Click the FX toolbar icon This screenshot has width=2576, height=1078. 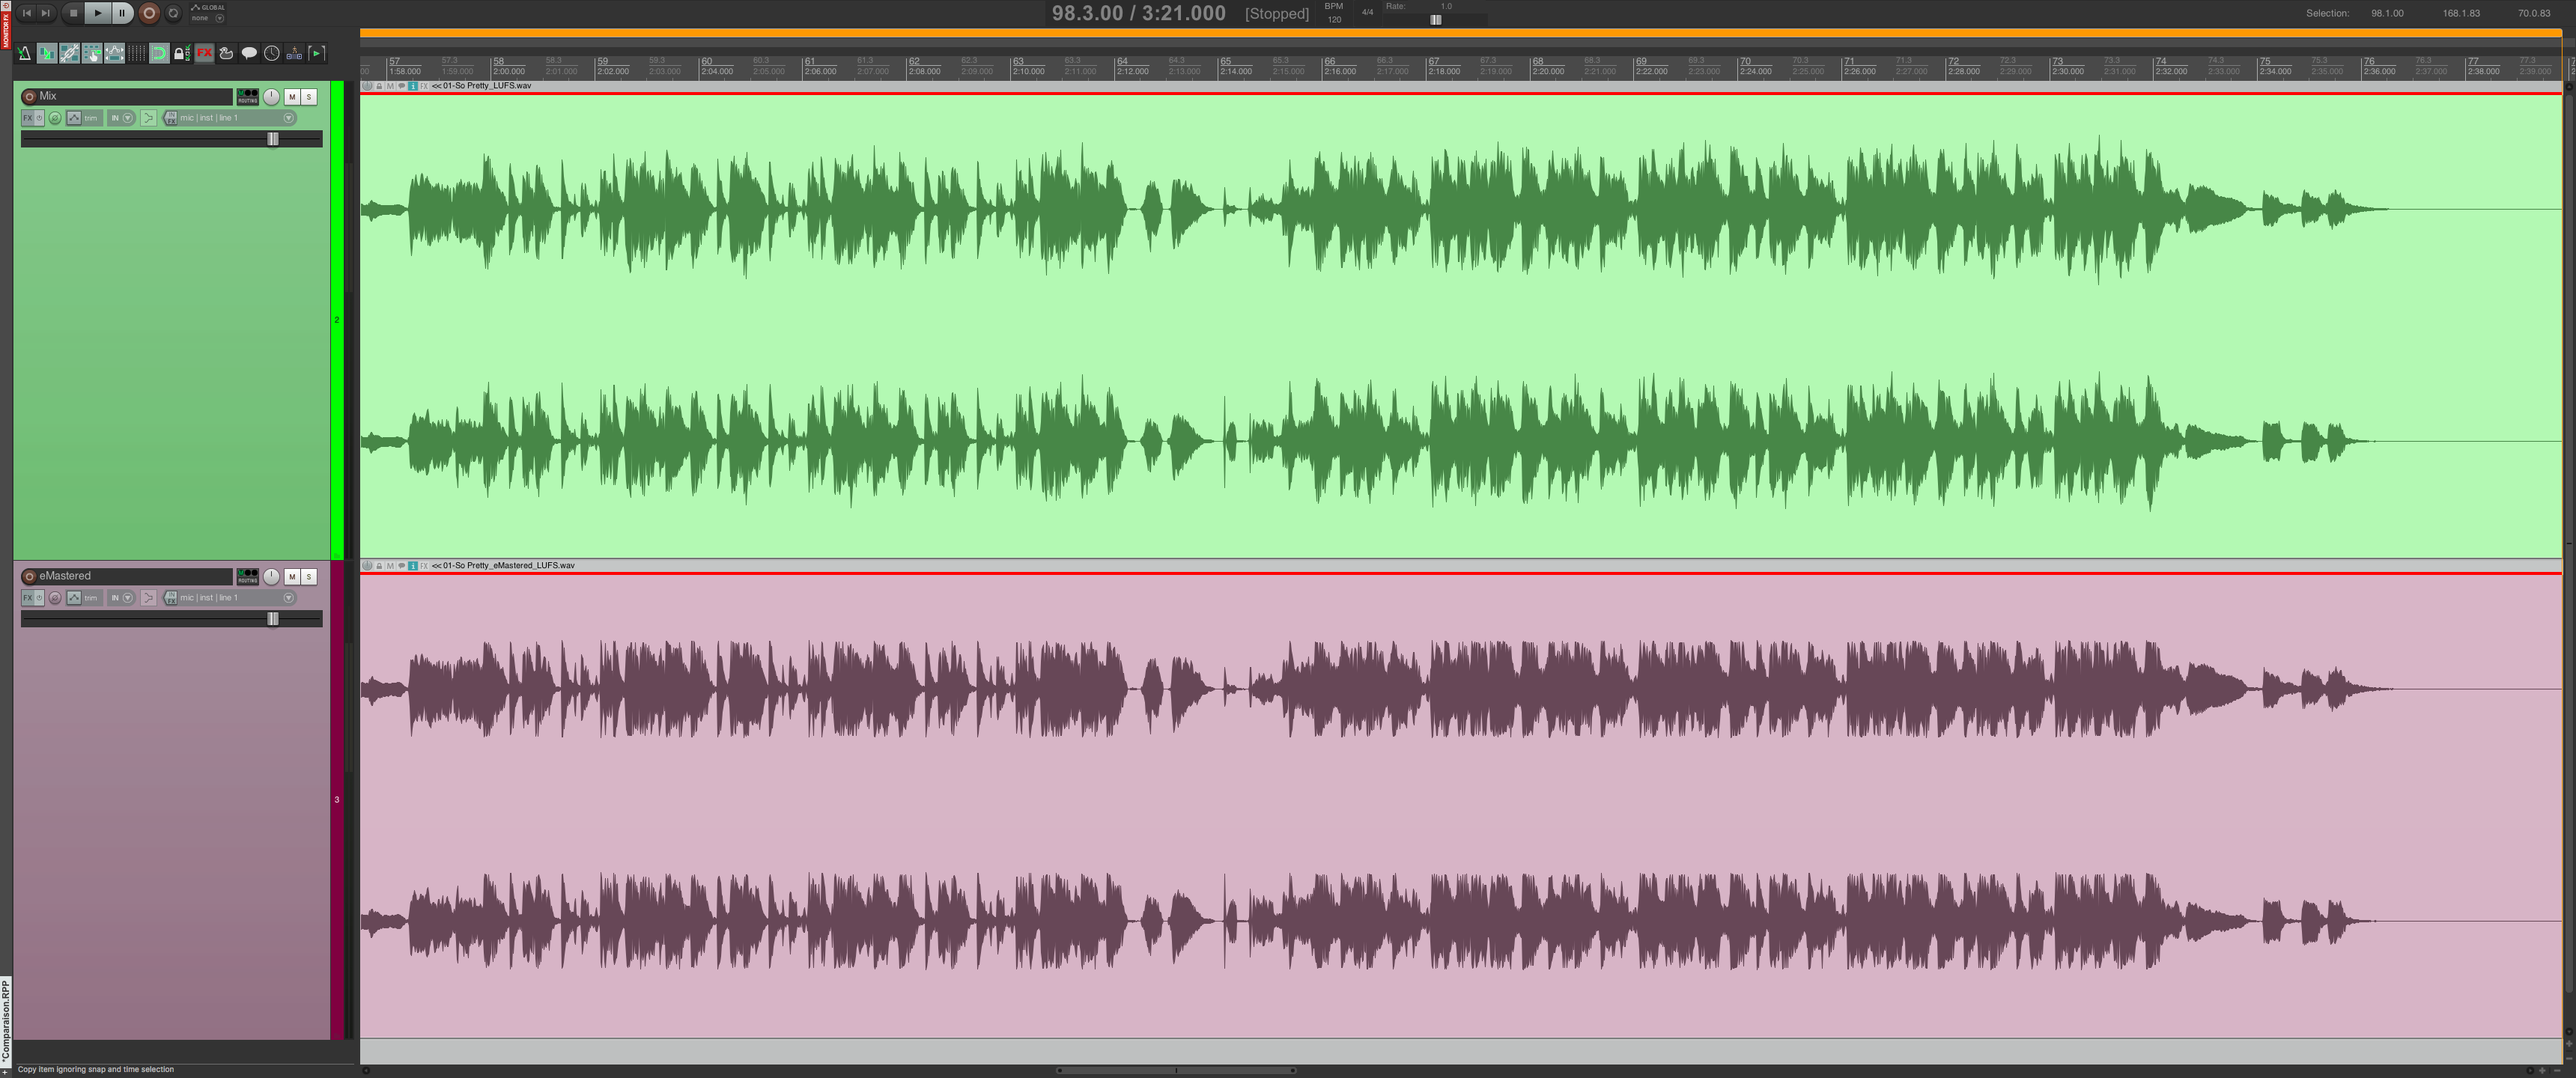point(205,53)
